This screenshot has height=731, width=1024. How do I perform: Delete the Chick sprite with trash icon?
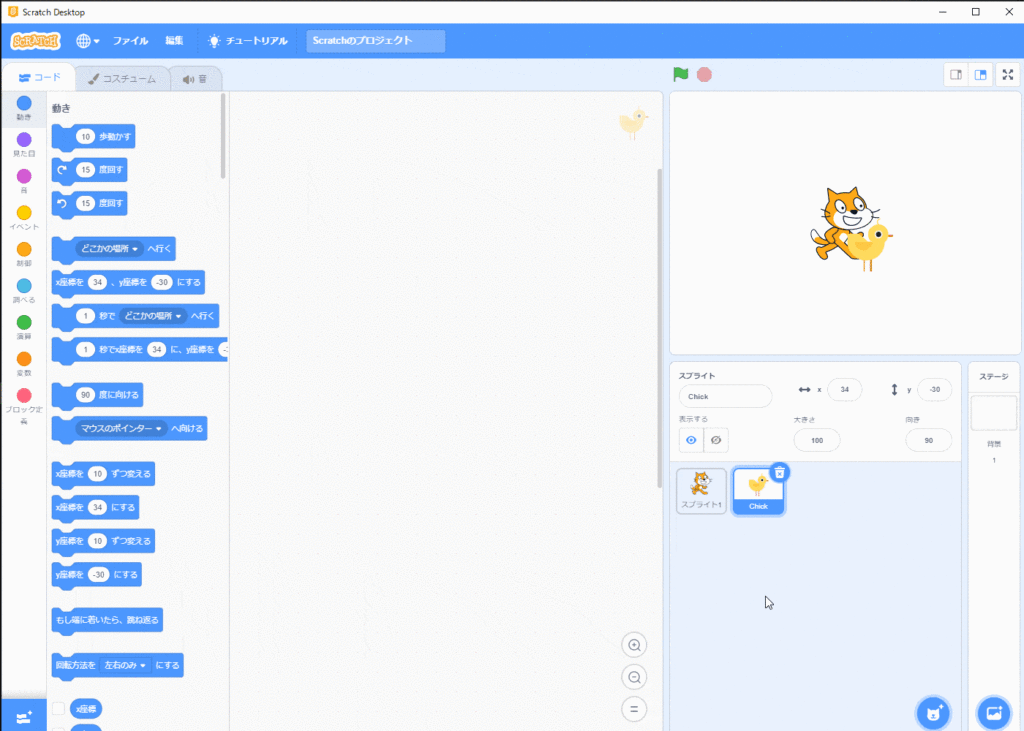point(779,472)
